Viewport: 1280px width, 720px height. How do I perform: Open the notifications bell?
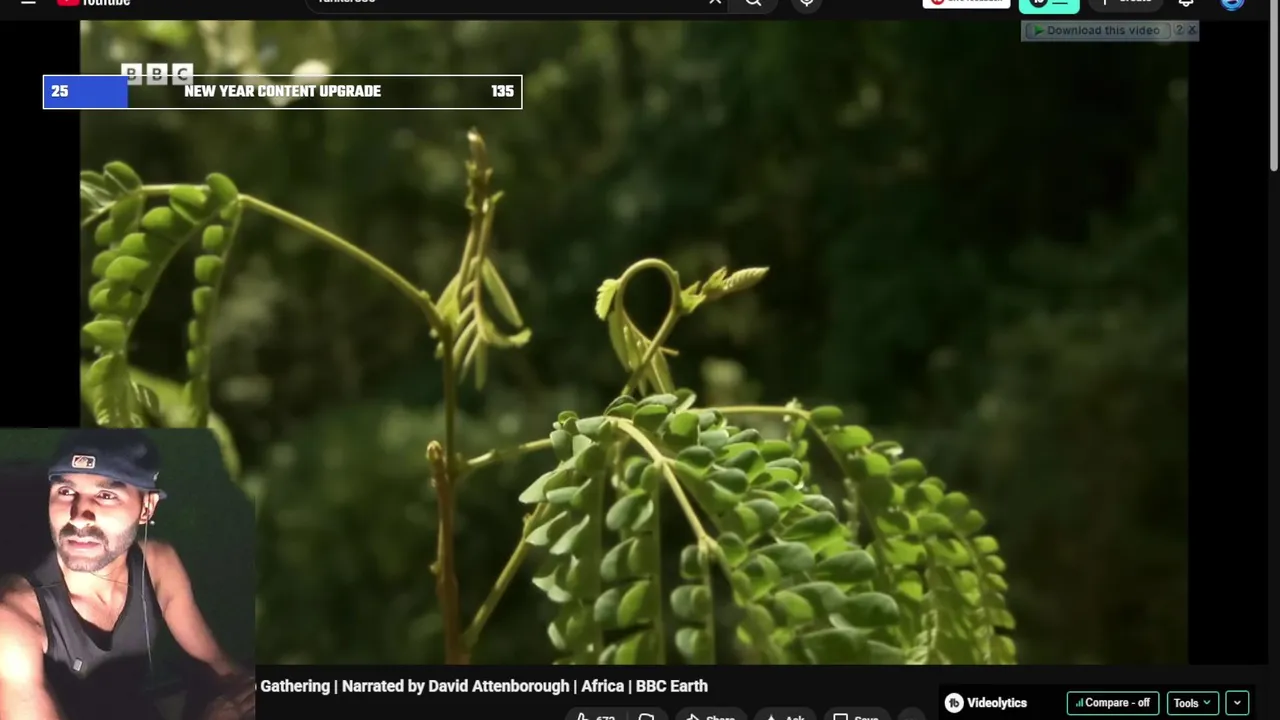coord(1186,3)
